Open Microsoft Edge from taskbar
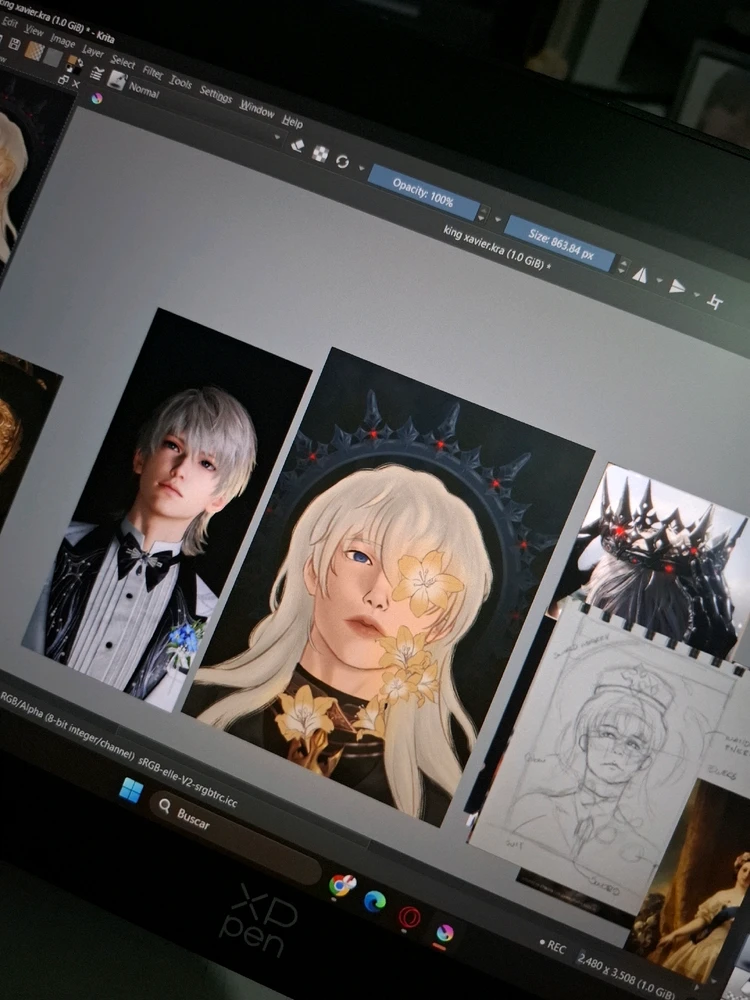The height and width of the screenshot is (1000, 750). [x=374, y=901]
